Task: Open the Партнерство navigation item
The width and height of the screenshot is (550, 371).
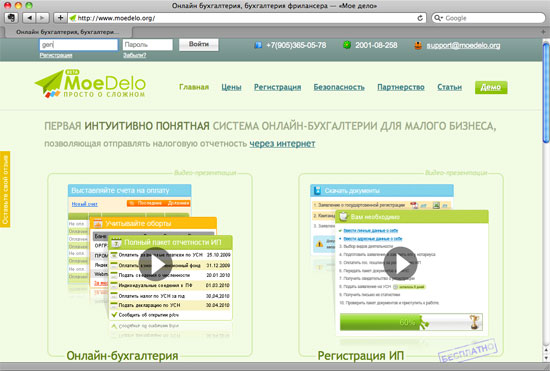Action: [x=401, y=87]
